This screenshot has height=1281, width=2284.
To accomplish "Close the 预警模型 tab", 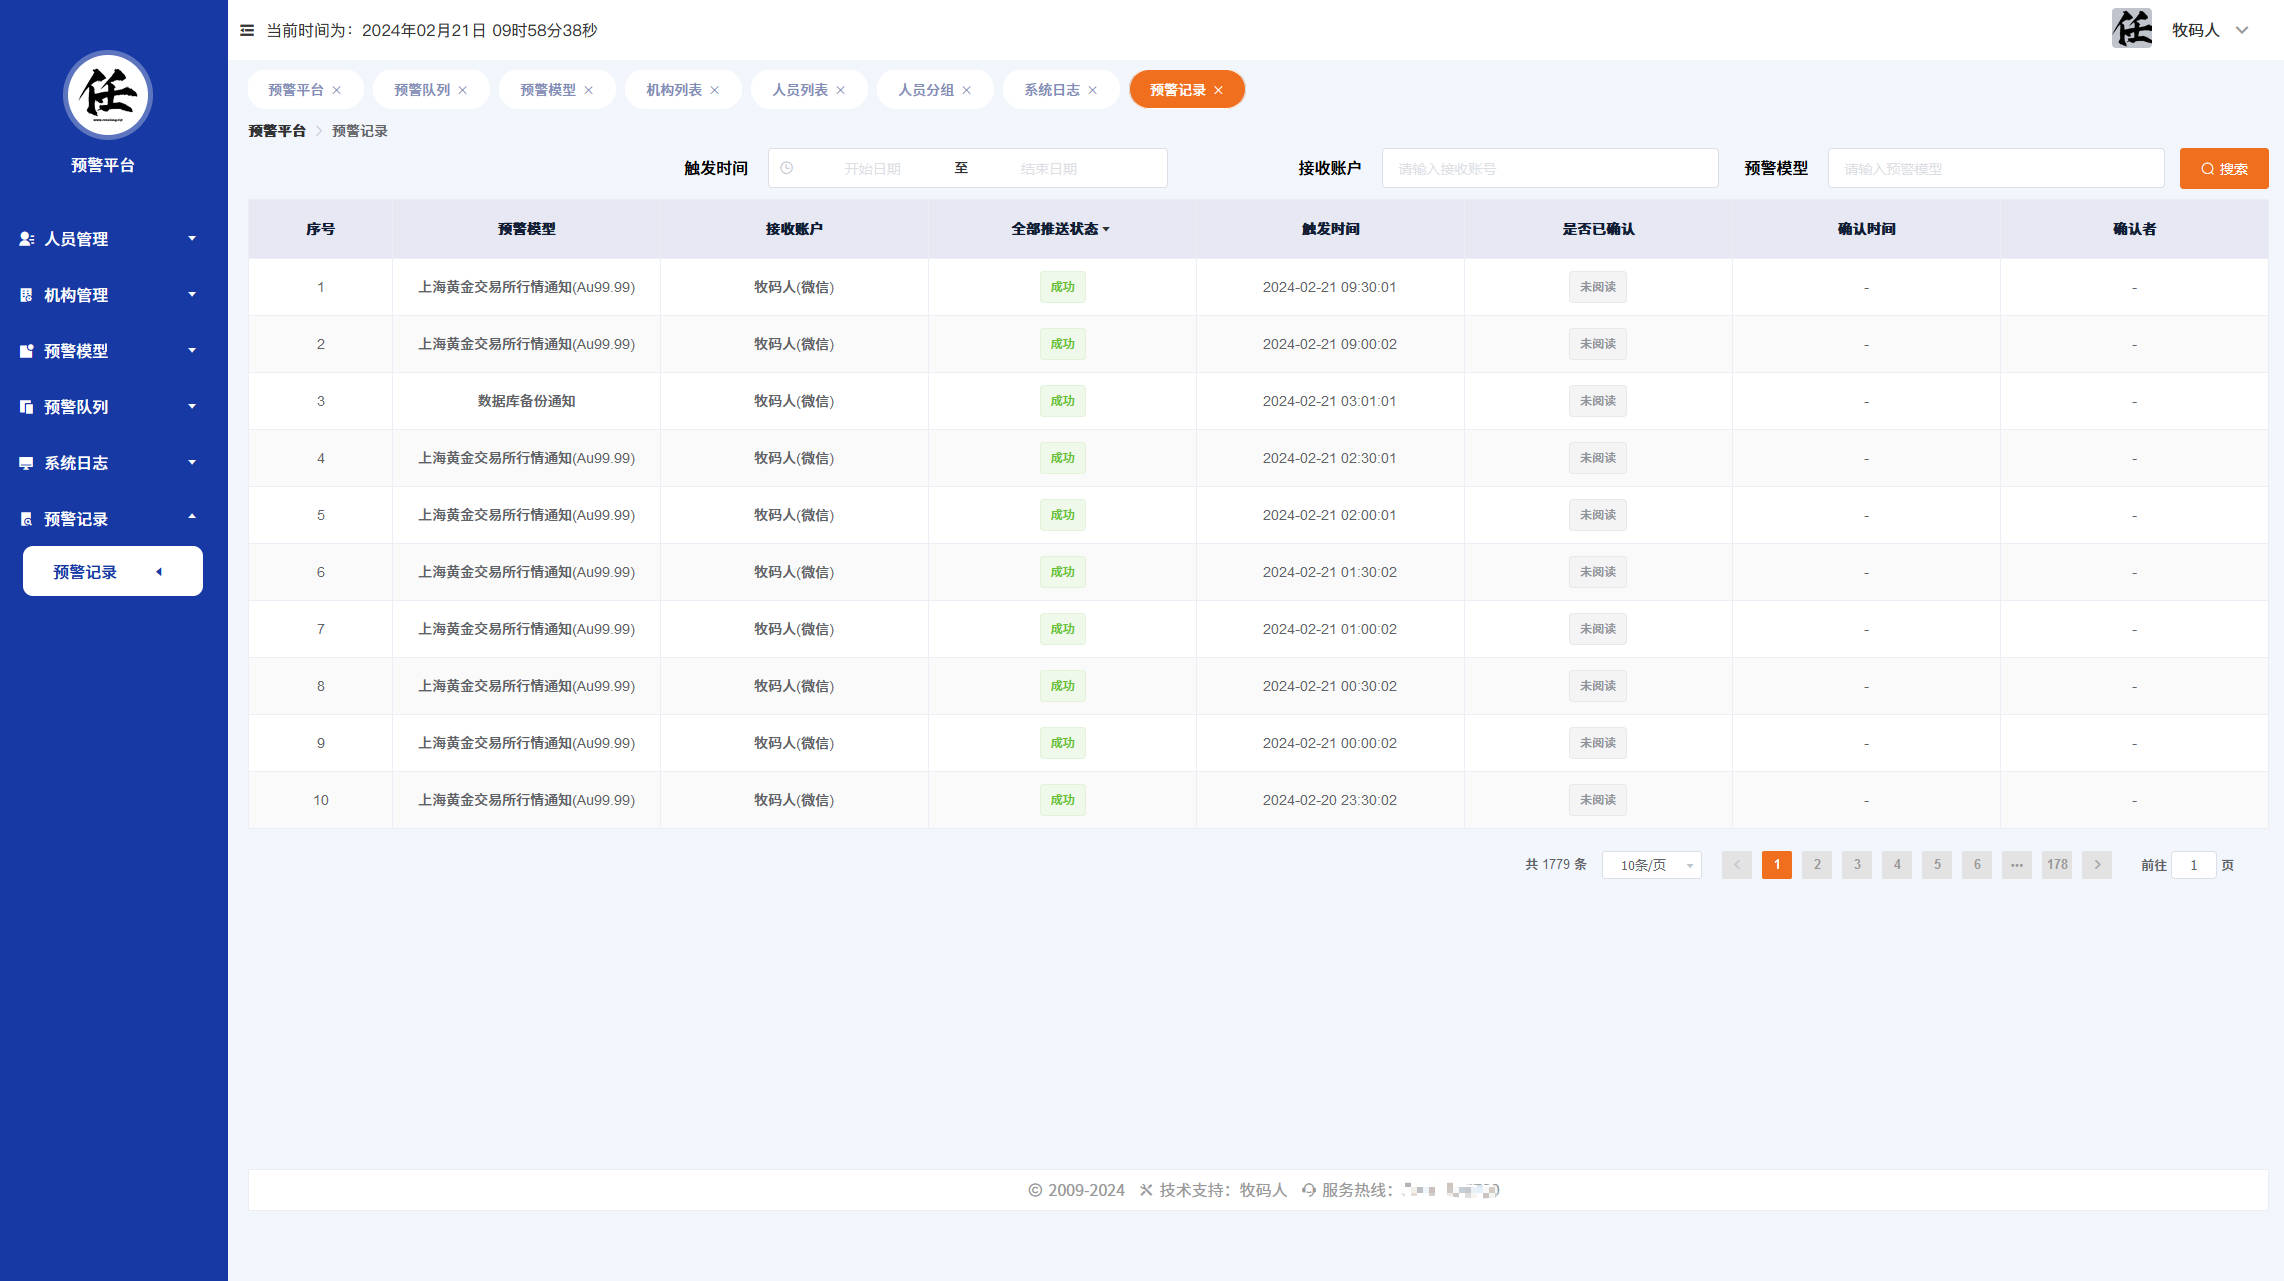I will coord(589,90).
